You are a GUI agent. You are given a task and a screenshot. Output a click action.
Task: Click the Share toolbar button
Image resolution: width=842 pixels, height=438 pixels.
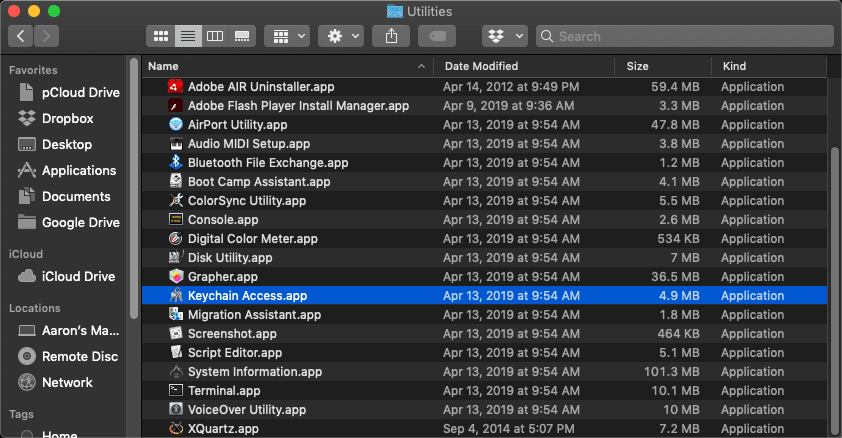[390, 36]
